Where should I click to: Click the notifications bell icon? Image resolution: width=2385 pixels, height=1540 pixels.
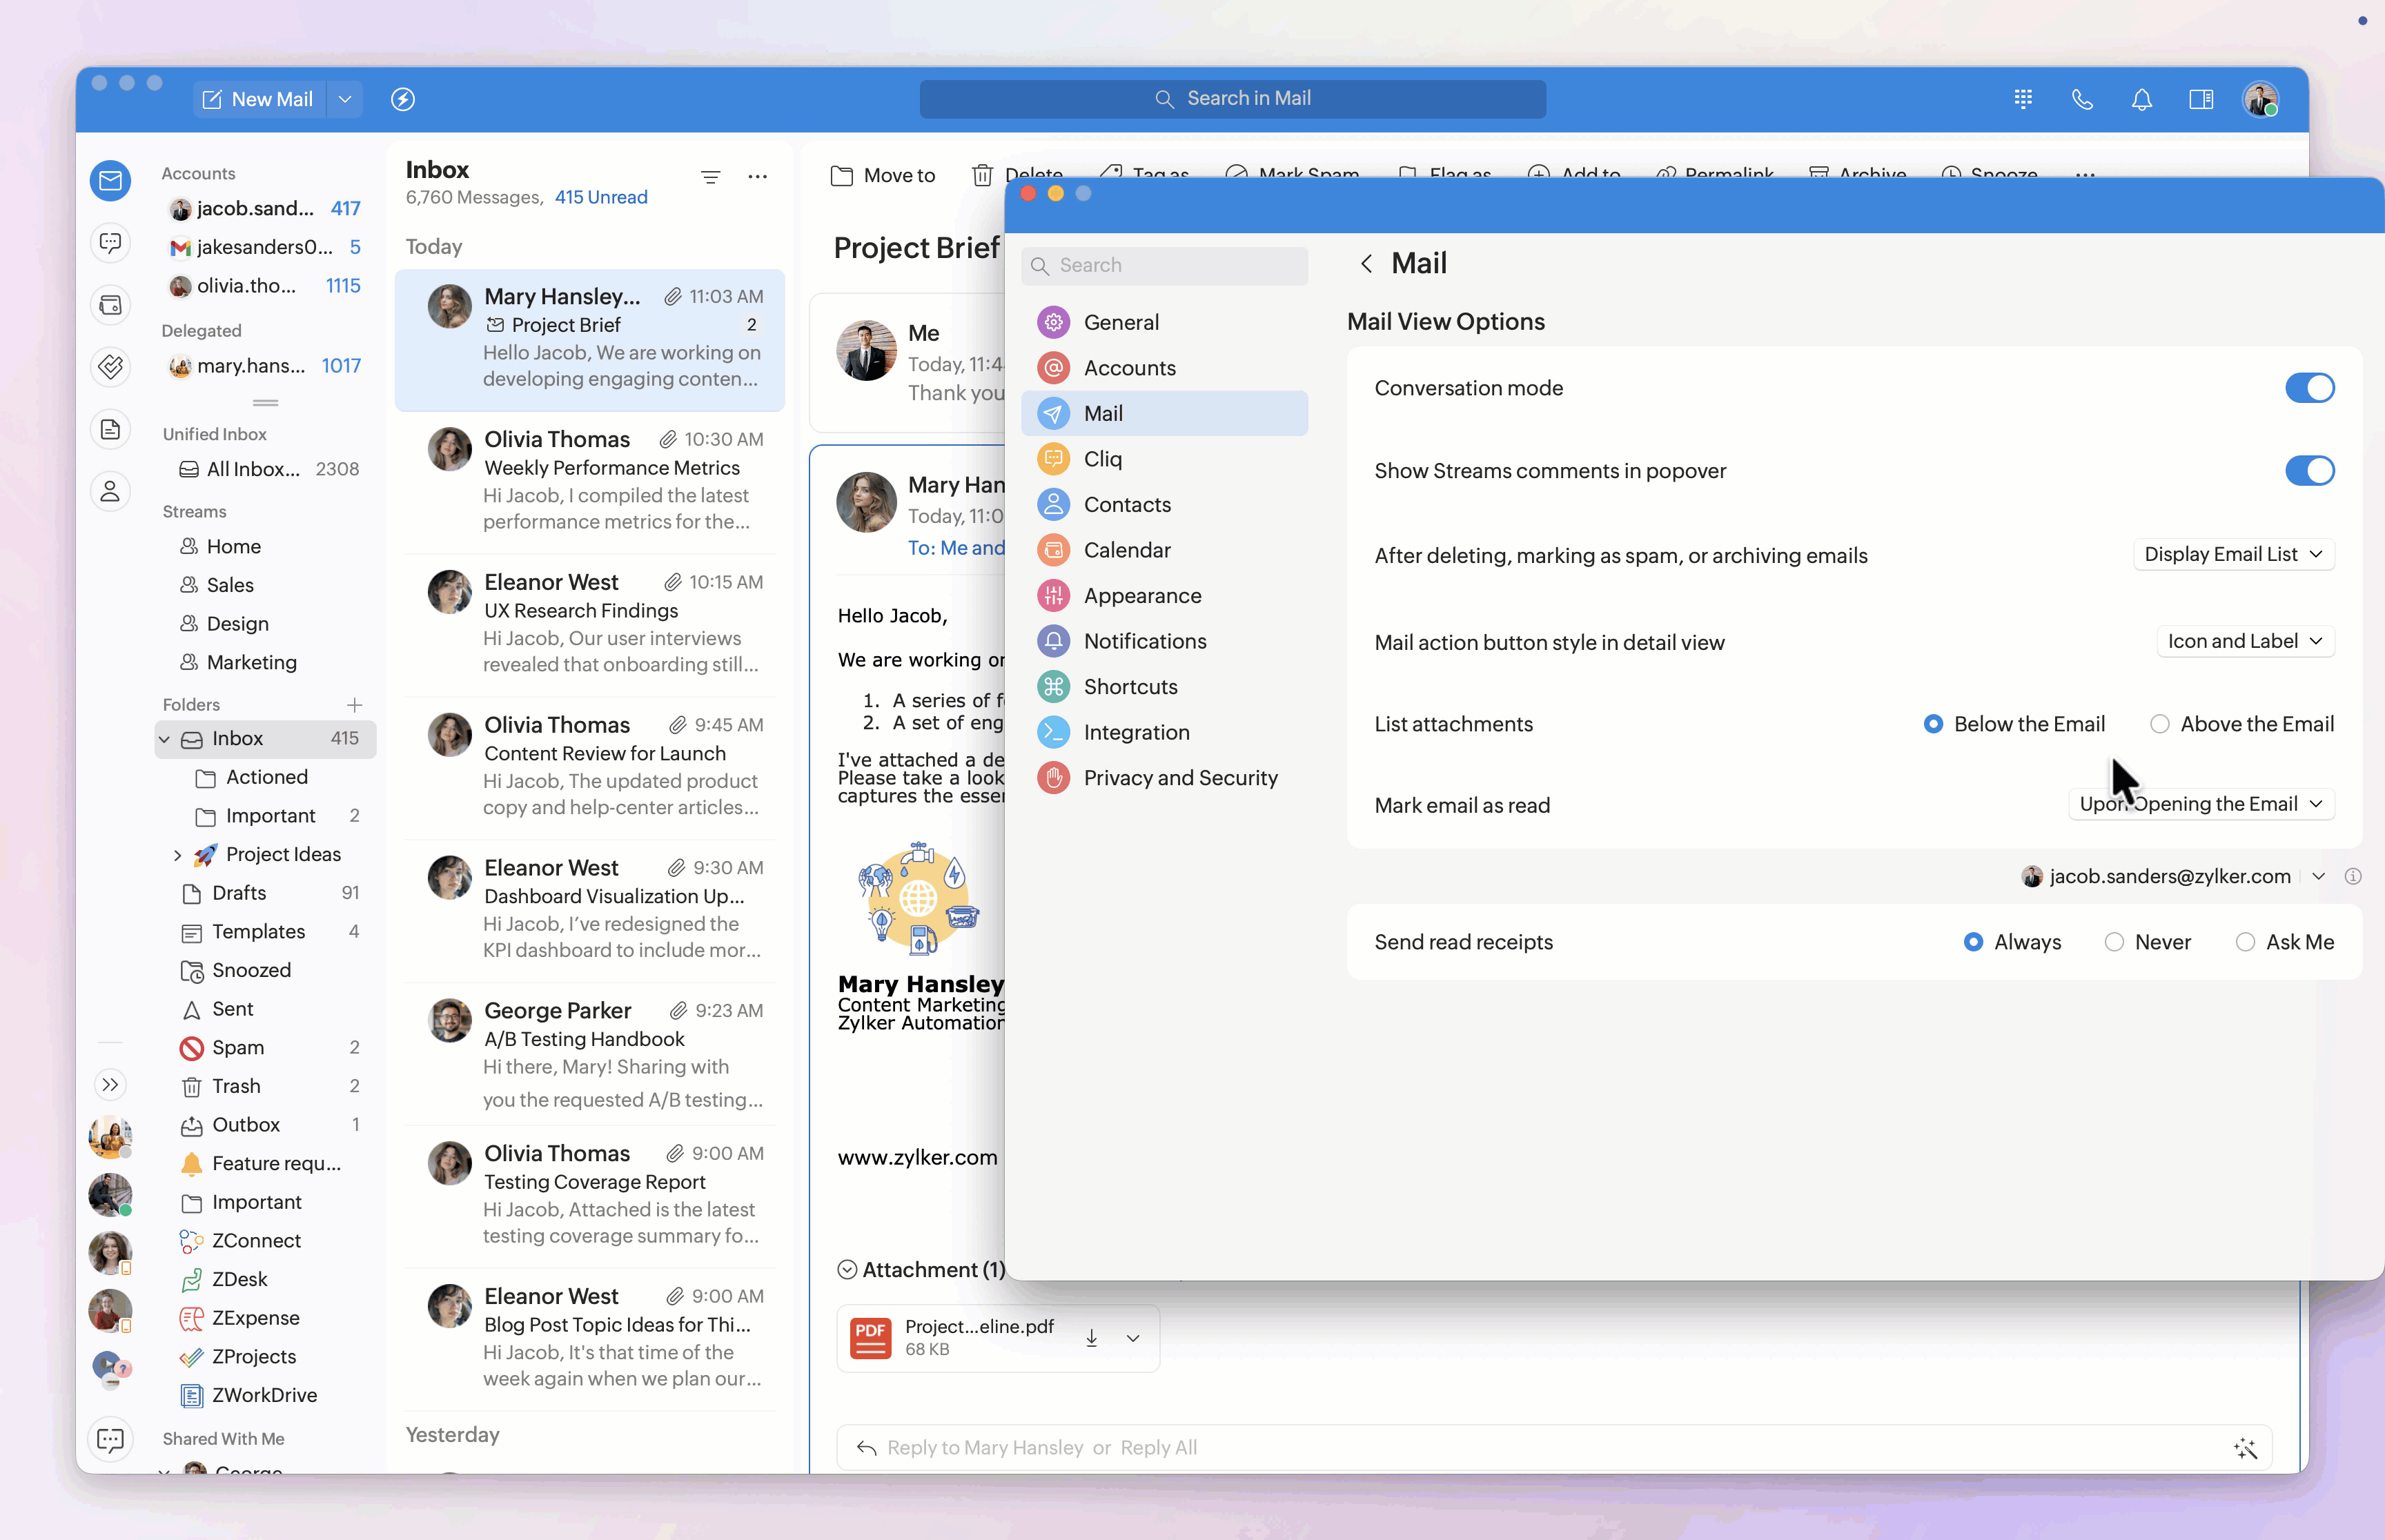pos(2141,99)
